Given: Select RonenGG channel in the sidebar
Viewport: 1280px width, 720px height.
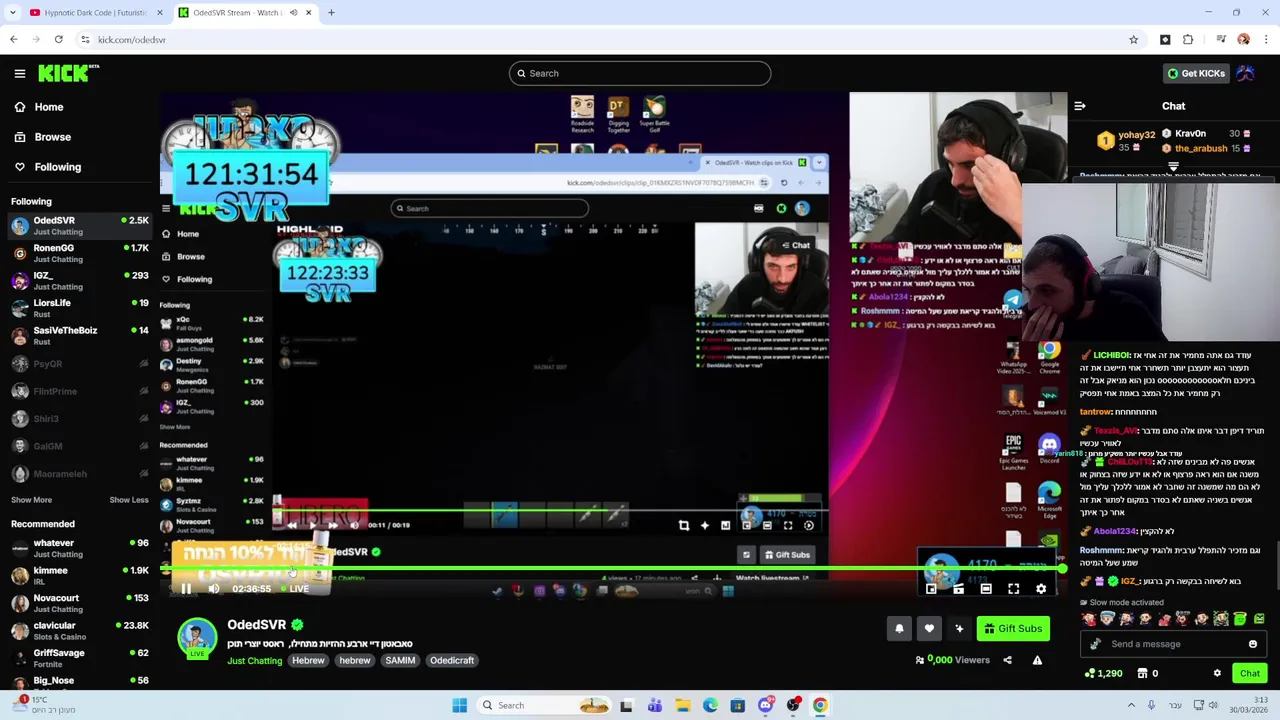Looking at the screenshot, I should 80,253.
